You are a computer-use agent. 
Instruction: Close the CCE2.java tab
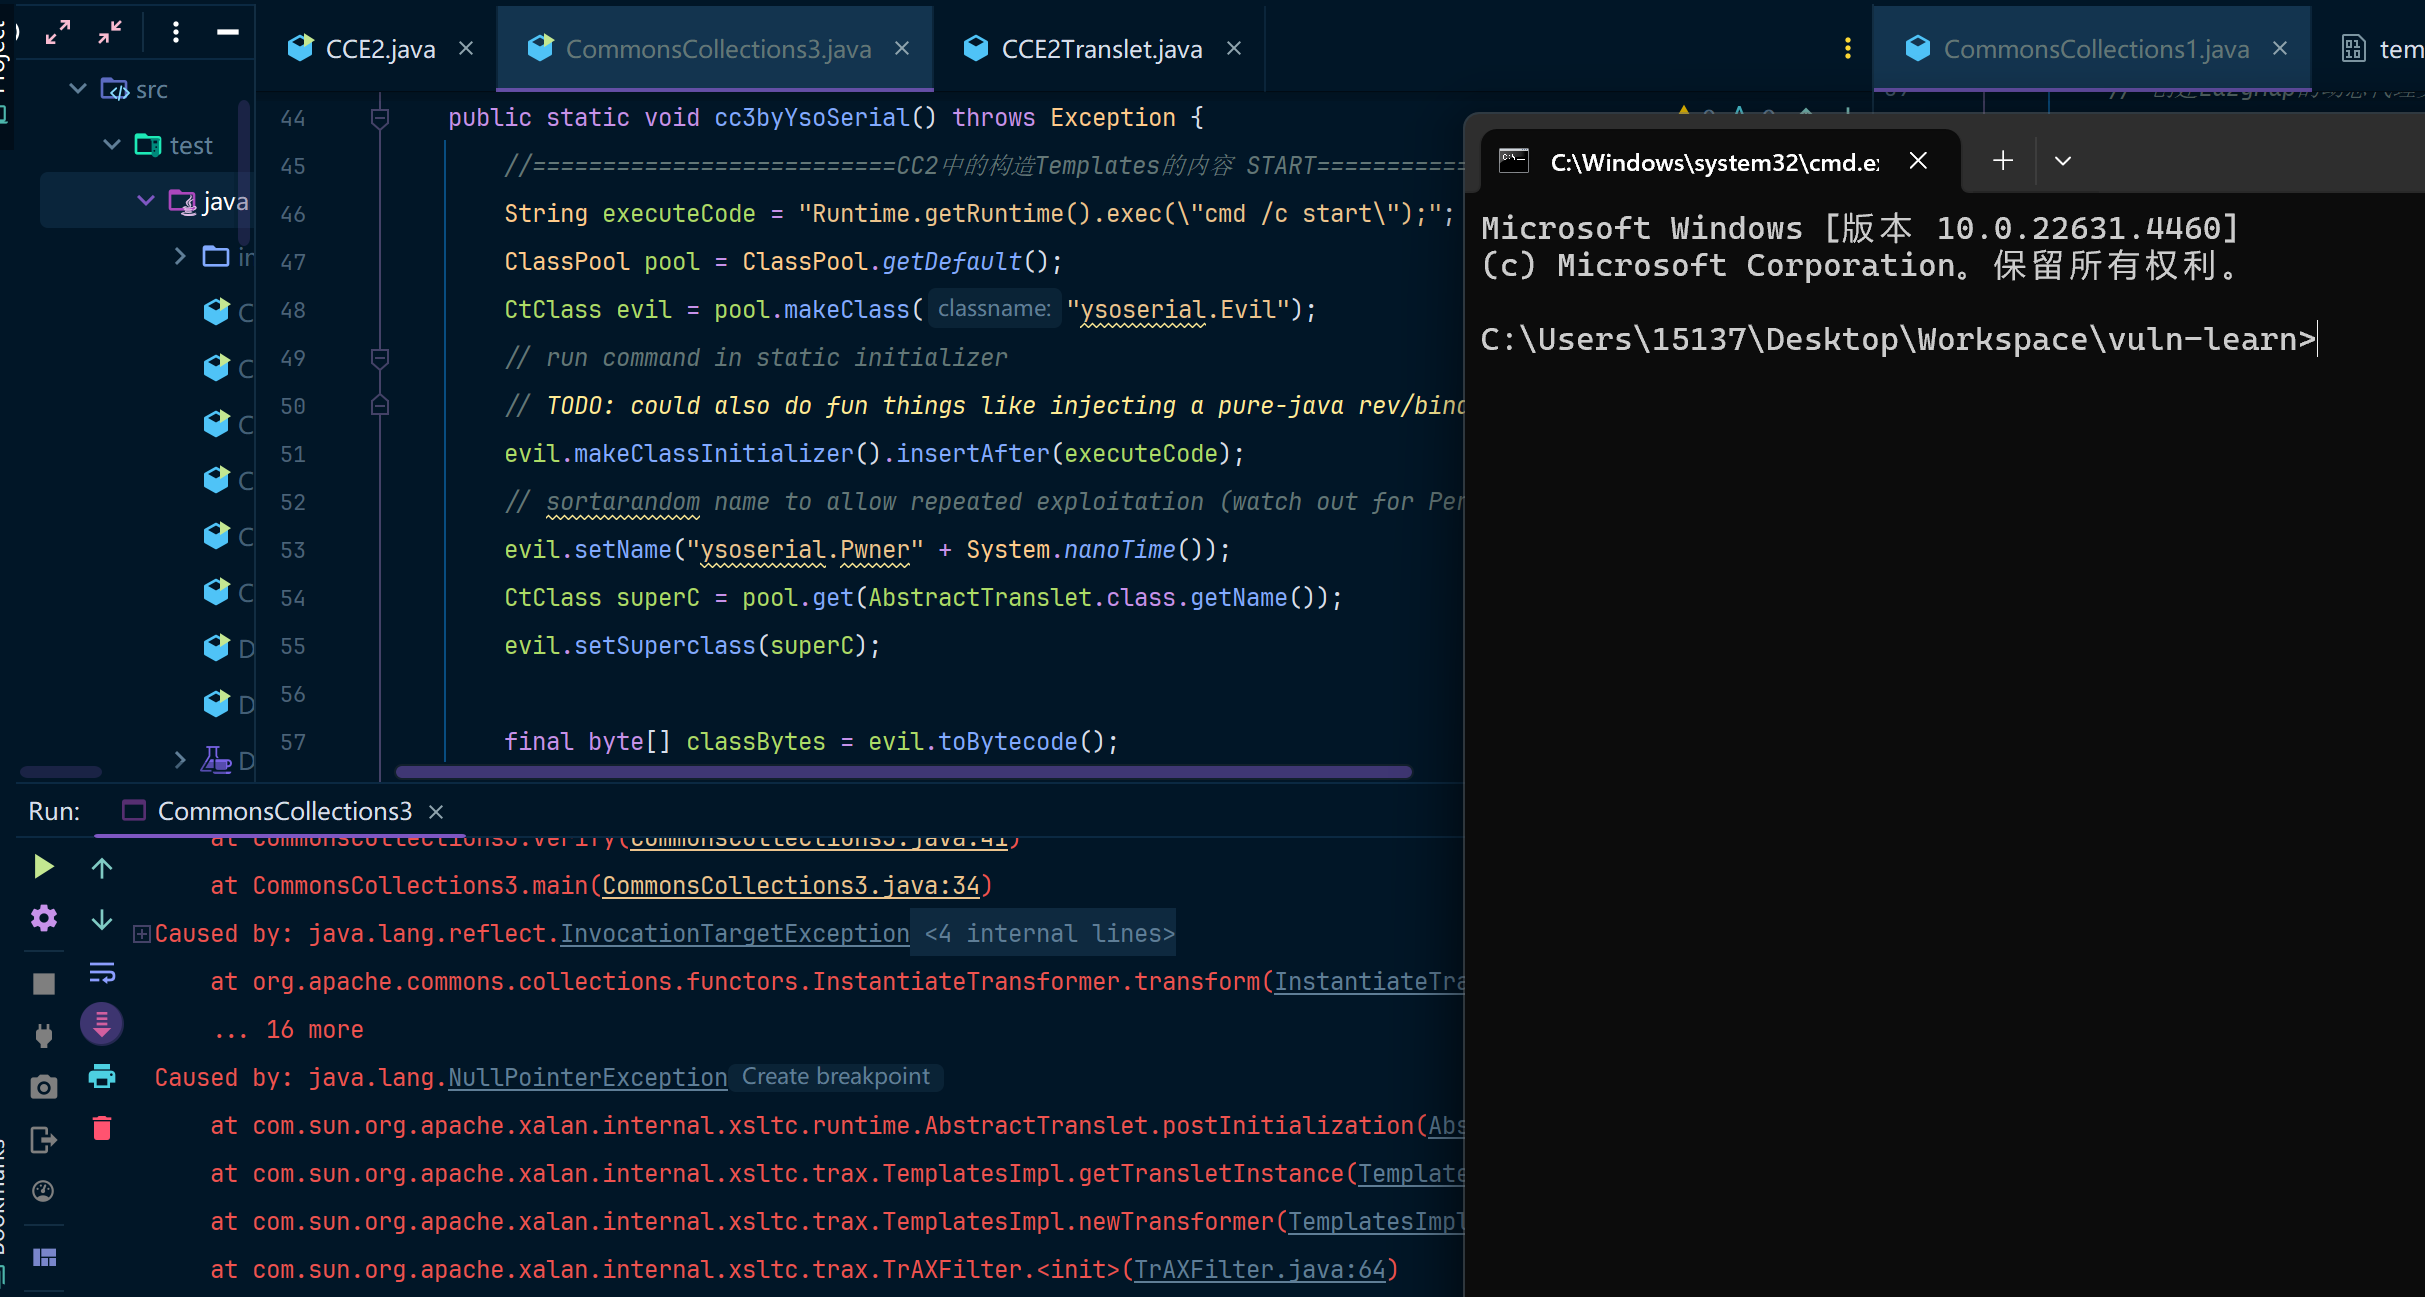466,48
